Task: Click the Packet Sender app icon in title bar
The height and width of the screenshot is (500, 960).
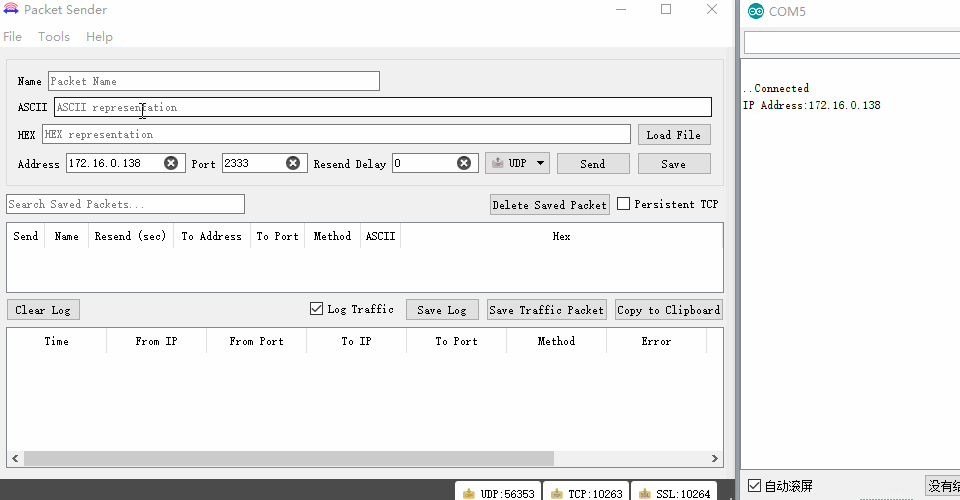Action: pyautogui.click(x=11, y=9)
